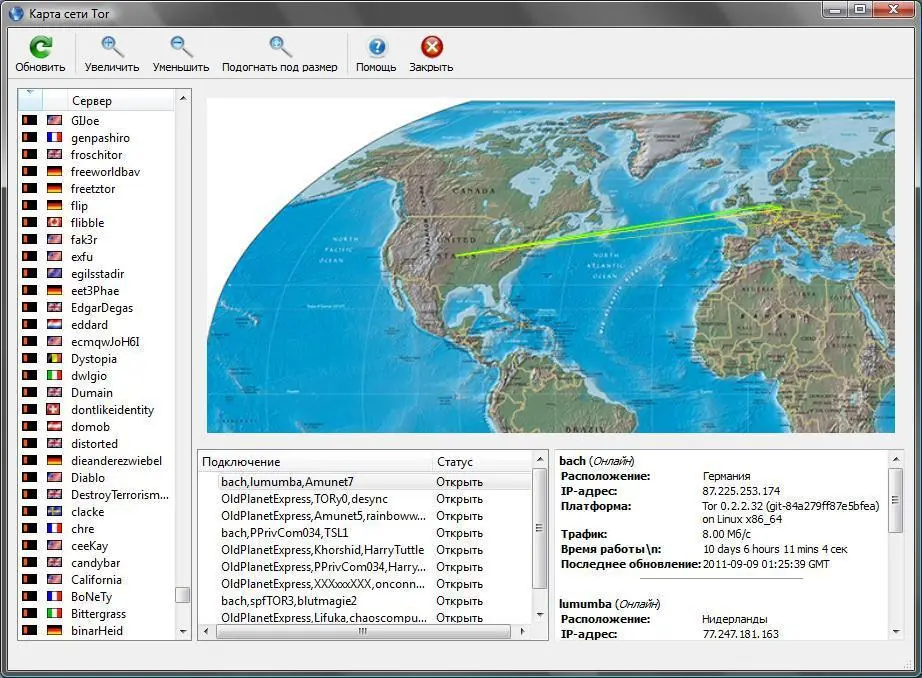This screenshot has width=922, height=678.
Task: Click the US flag next to GIJoe
Action: click(54, 120)
